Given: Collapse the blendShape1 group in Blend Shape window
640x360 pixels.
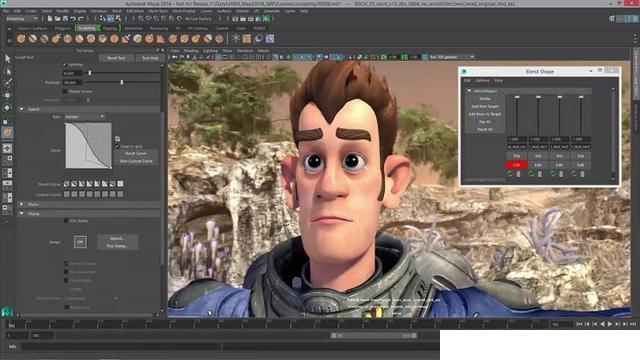Looking at the screenshot, I should pos(469,91).
